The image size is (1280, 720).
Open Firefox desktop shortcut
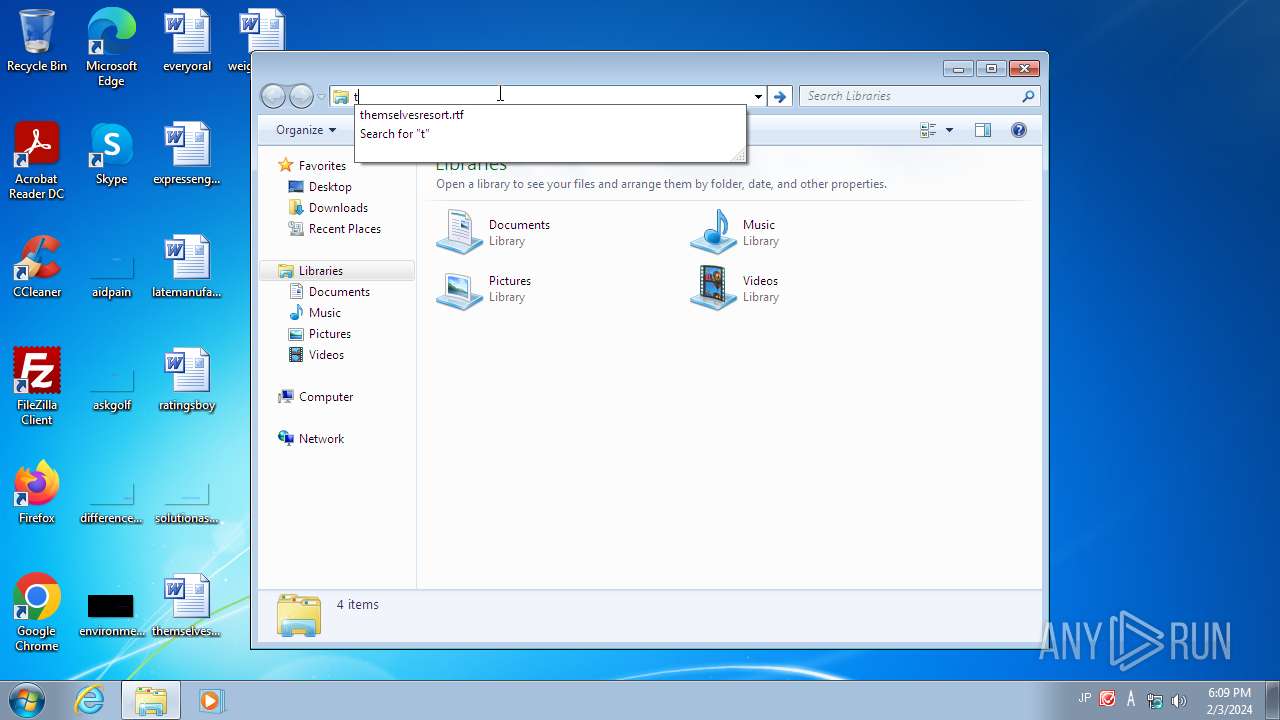tap(37, 493)
